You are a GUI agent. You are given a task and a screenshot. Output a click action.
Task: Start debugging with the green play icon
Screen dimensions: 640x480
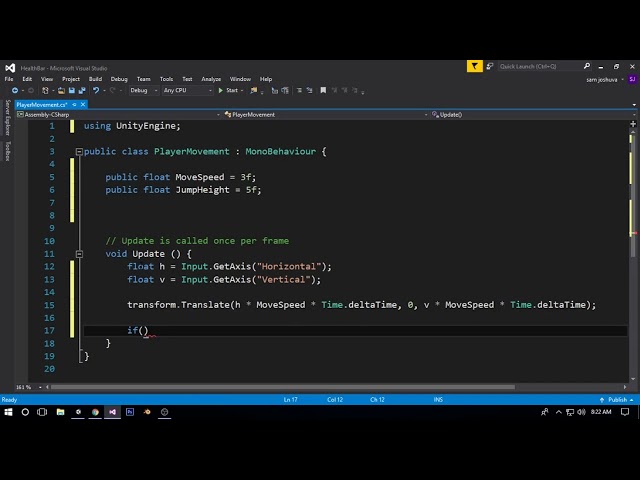click(221, 91)
